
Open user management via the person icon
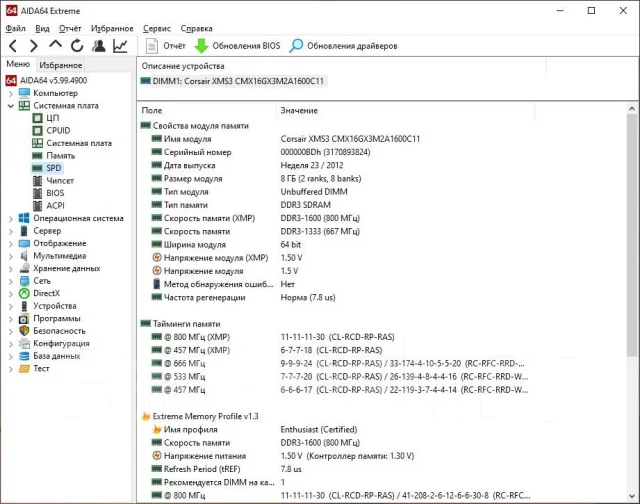[98, 46]
